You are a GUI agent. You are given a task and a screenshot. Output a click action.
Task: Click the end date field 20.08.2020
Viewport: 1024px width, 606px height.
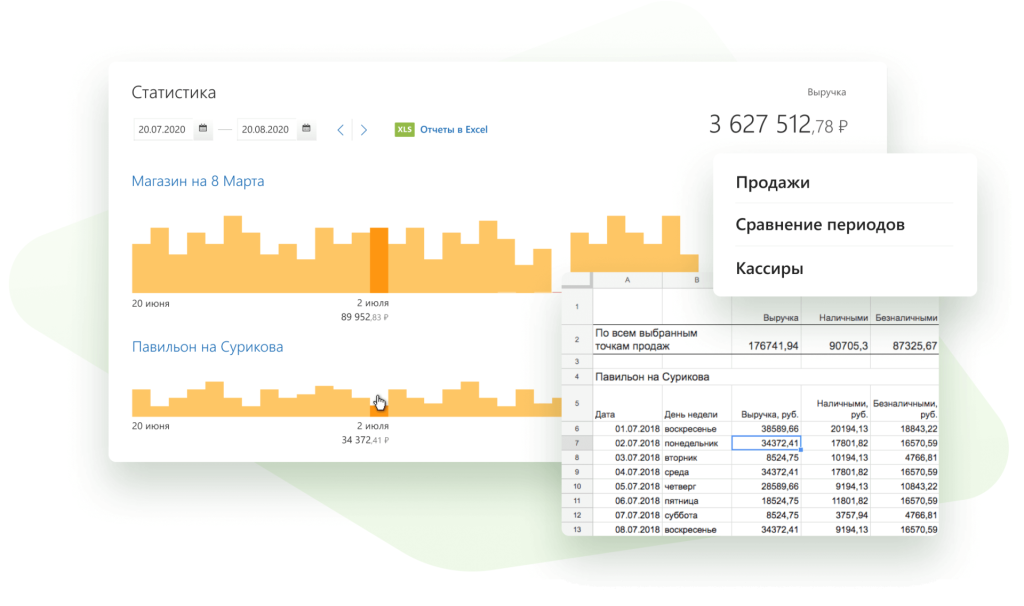[x=266, y=129]
